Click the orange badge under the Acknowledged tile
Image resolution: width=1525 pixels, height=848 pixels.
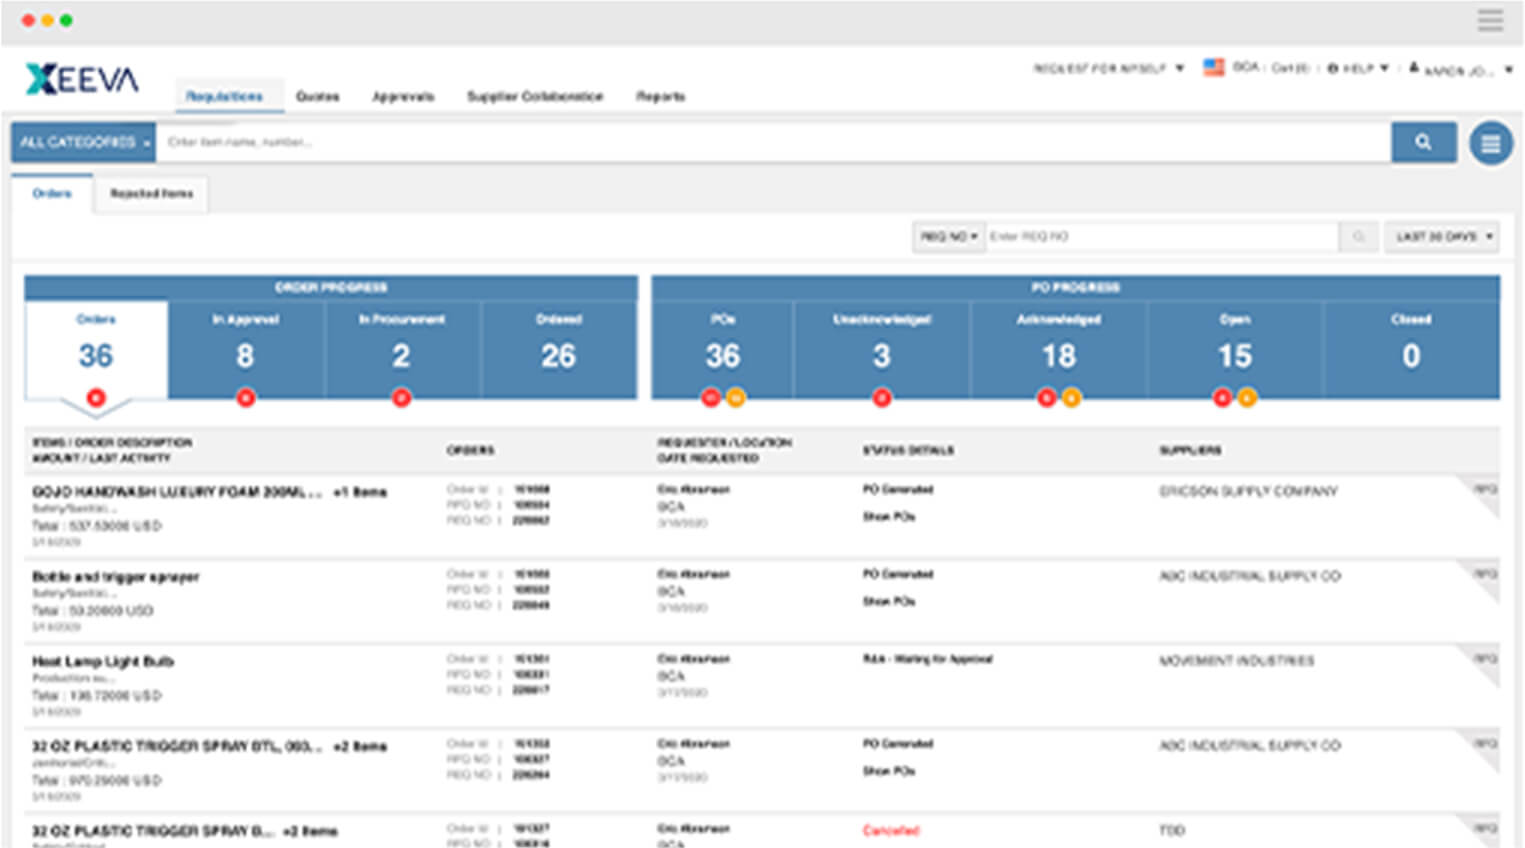tap(1070, 398)
